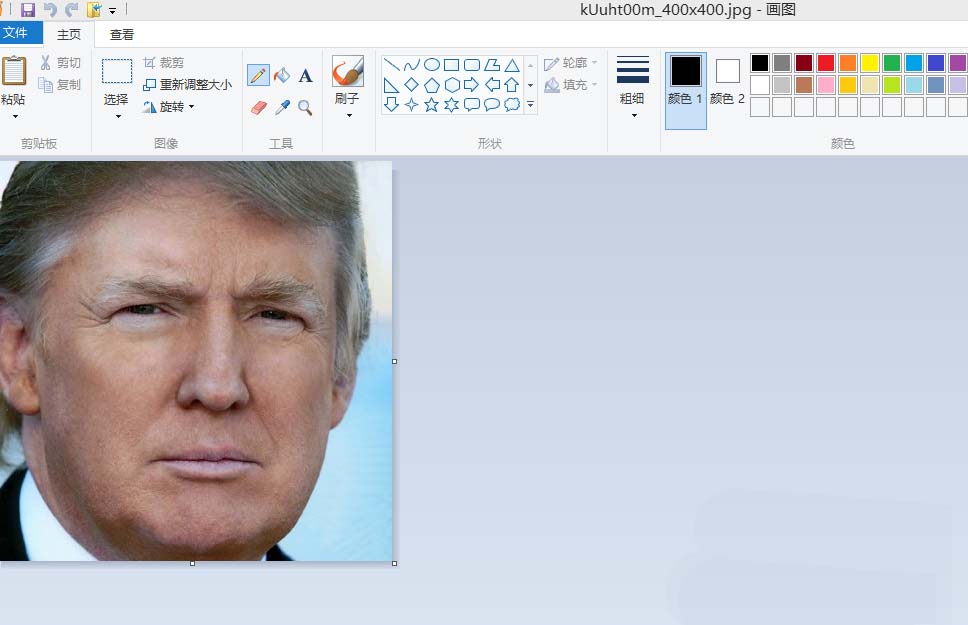Choose the Right triangle shape

click(x=391, y=85)
